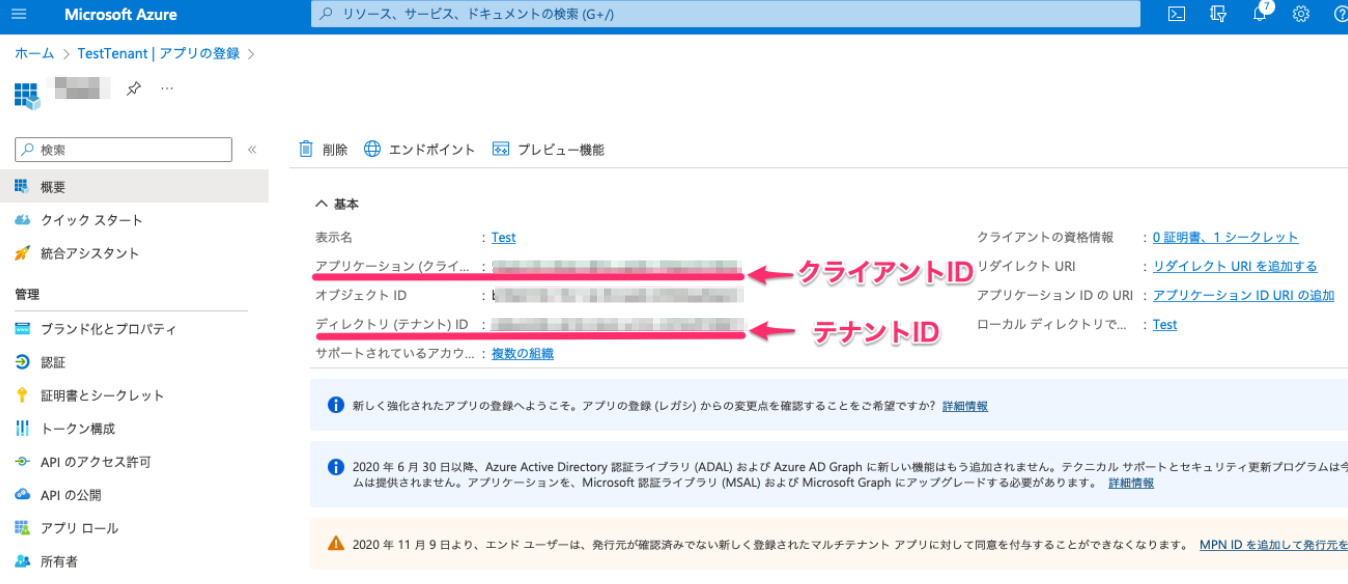Click the 概要 icon in the sidebar
Image resolution: width=1348 pixels, height=584 pixels.
pyautogui.click(x=22, y=187)
